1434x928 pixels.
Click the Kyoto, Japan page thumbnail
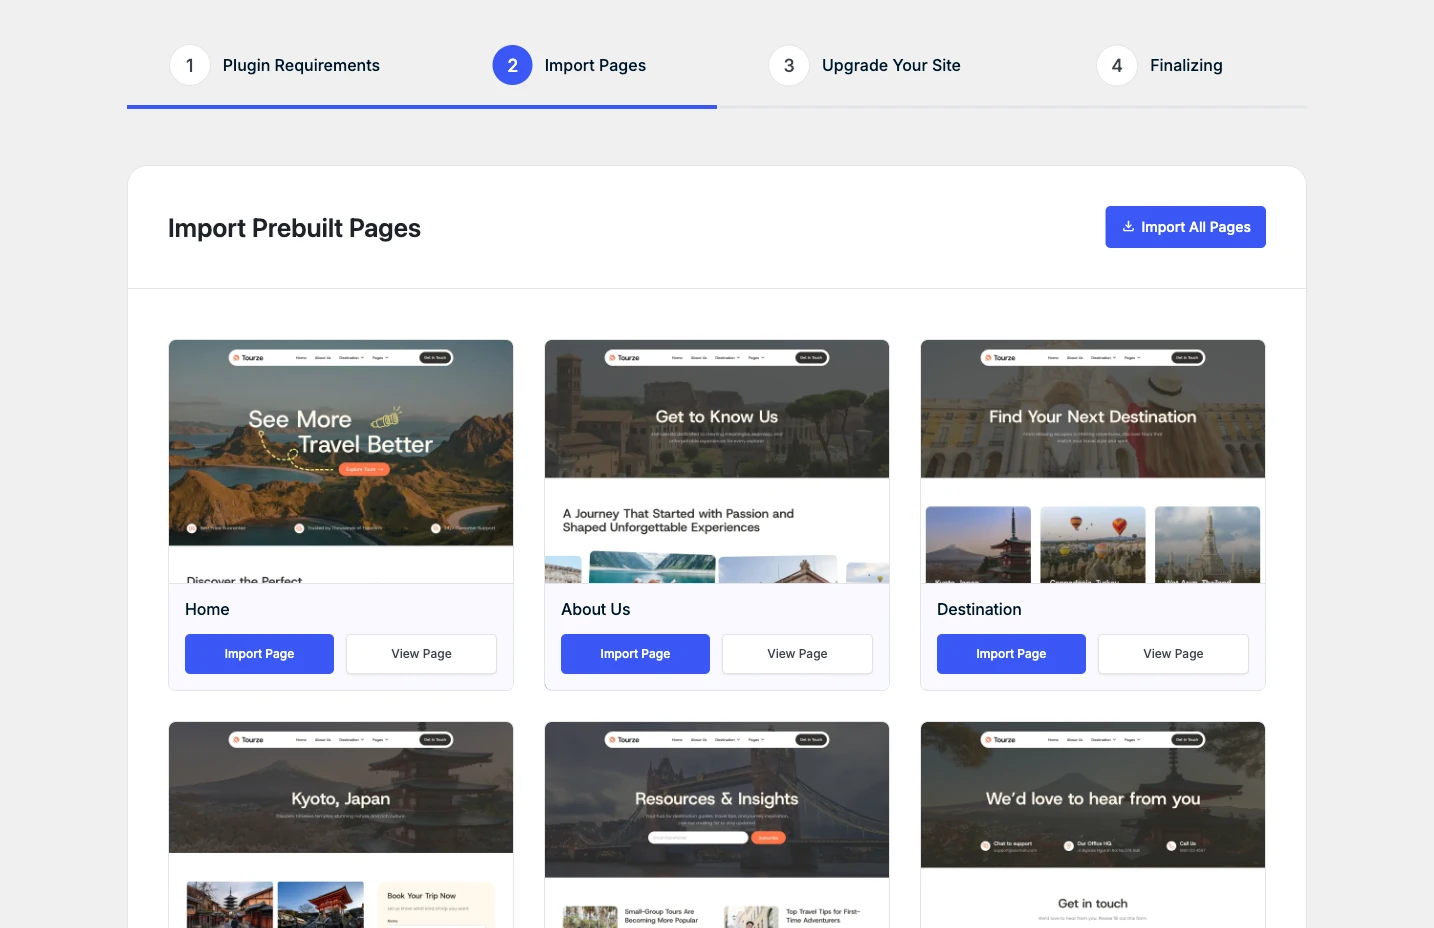click(x=341, y=824)
